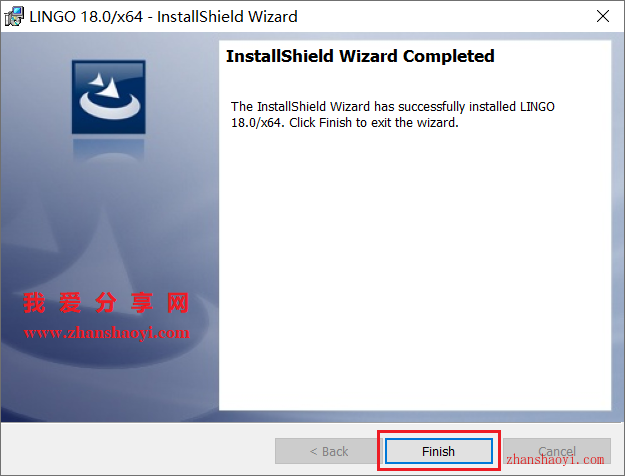Click the empty gray area left of Back

tap(138, 450)
